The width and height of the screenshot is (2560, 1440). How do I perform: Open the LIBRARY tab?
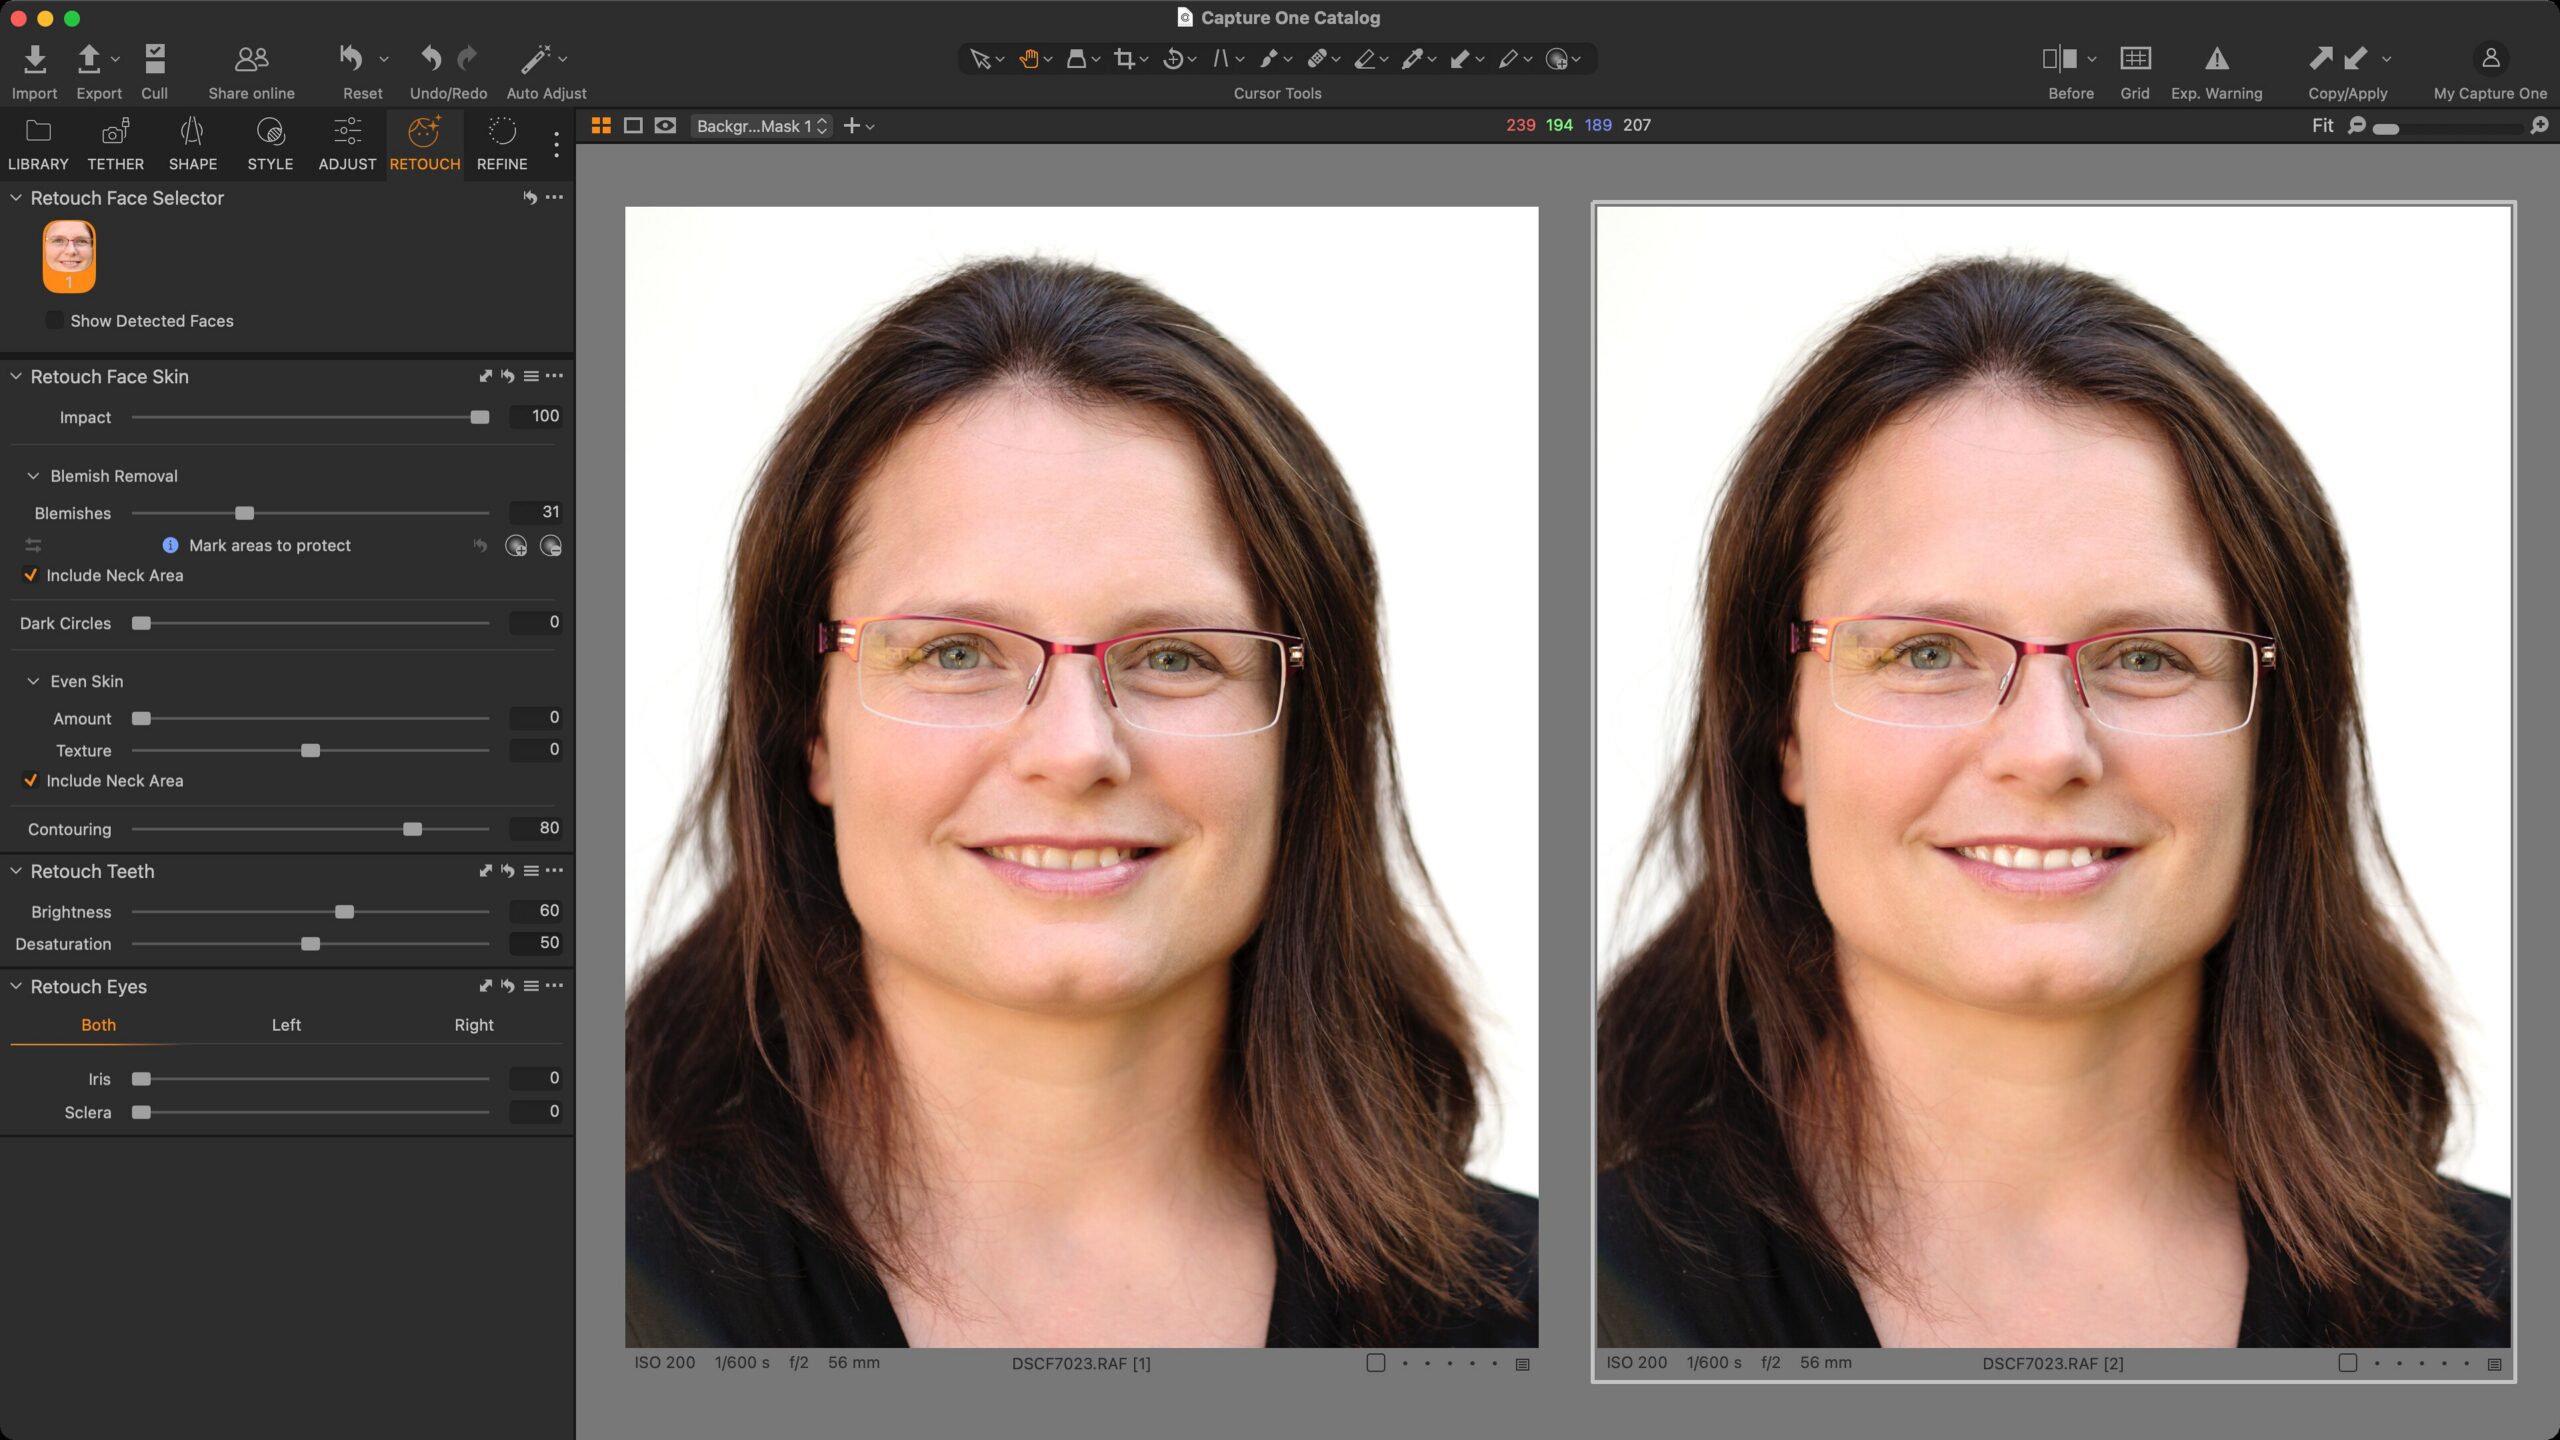pyautogui.click(x=38, y=144)
